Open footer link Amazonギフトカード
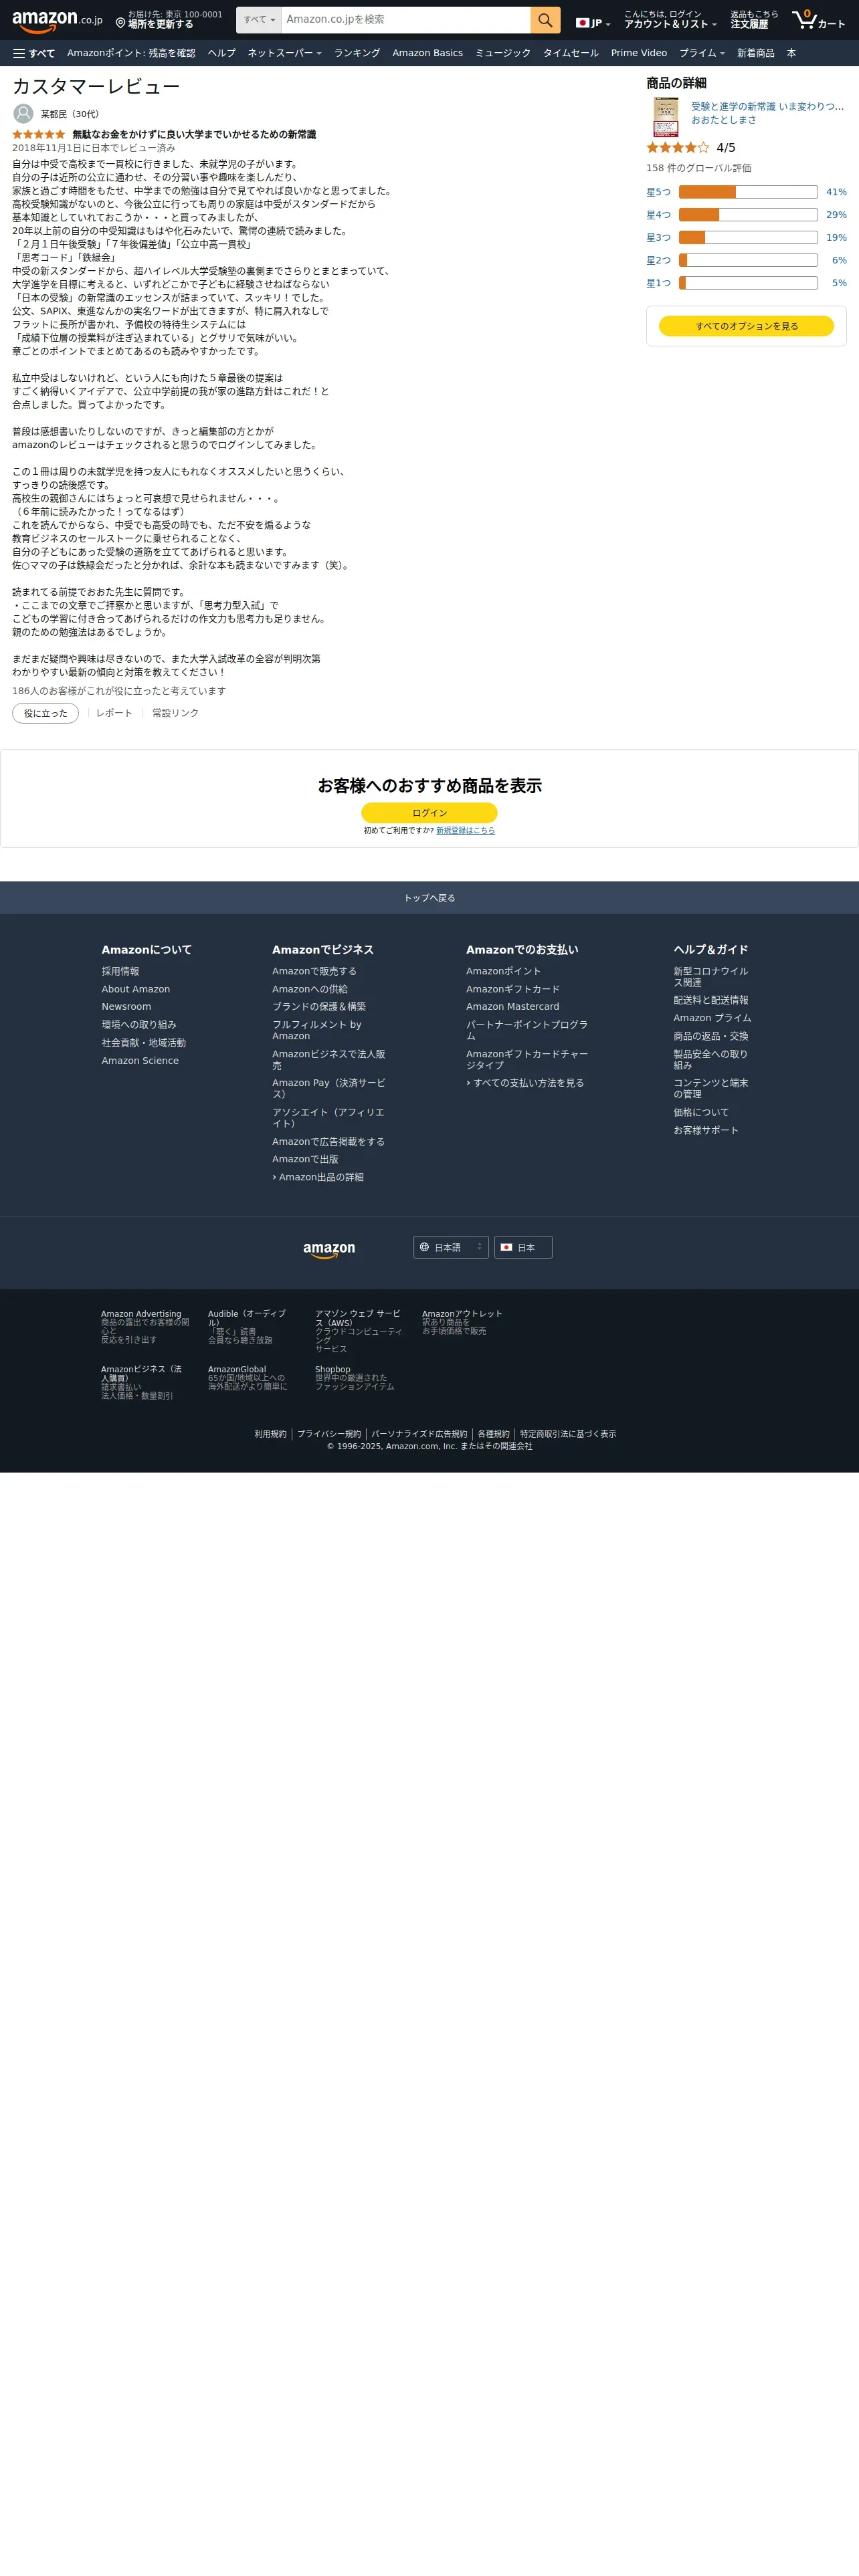 click(513, 989)
